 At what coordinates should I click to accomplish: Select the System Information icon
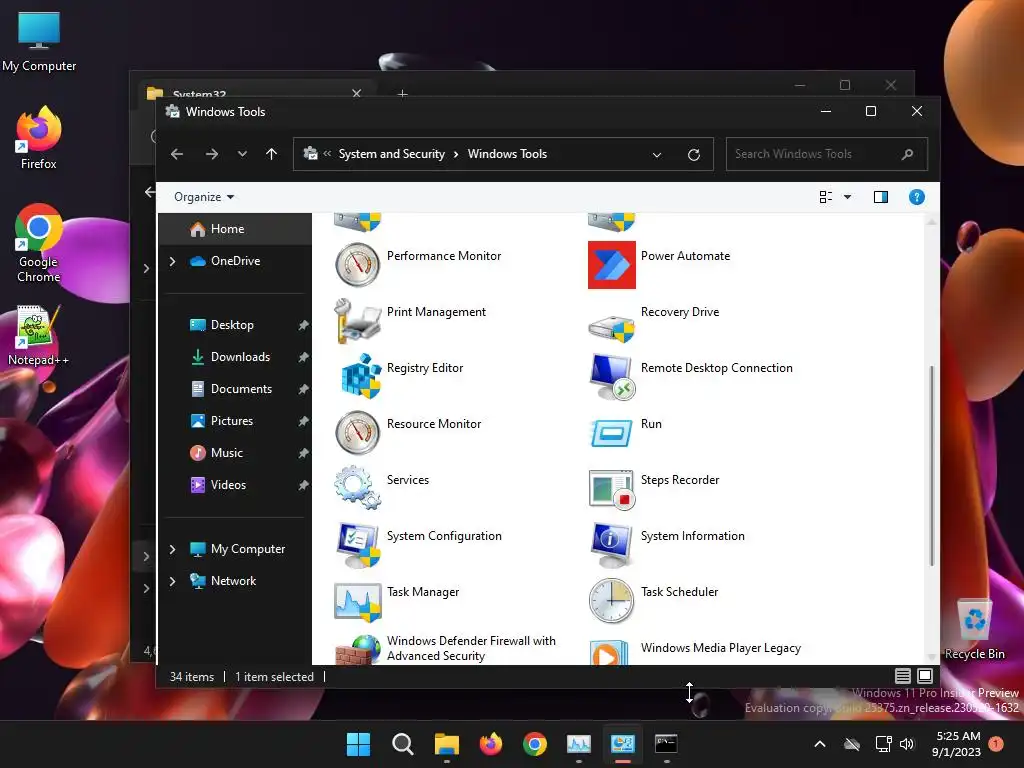[611, 545]
